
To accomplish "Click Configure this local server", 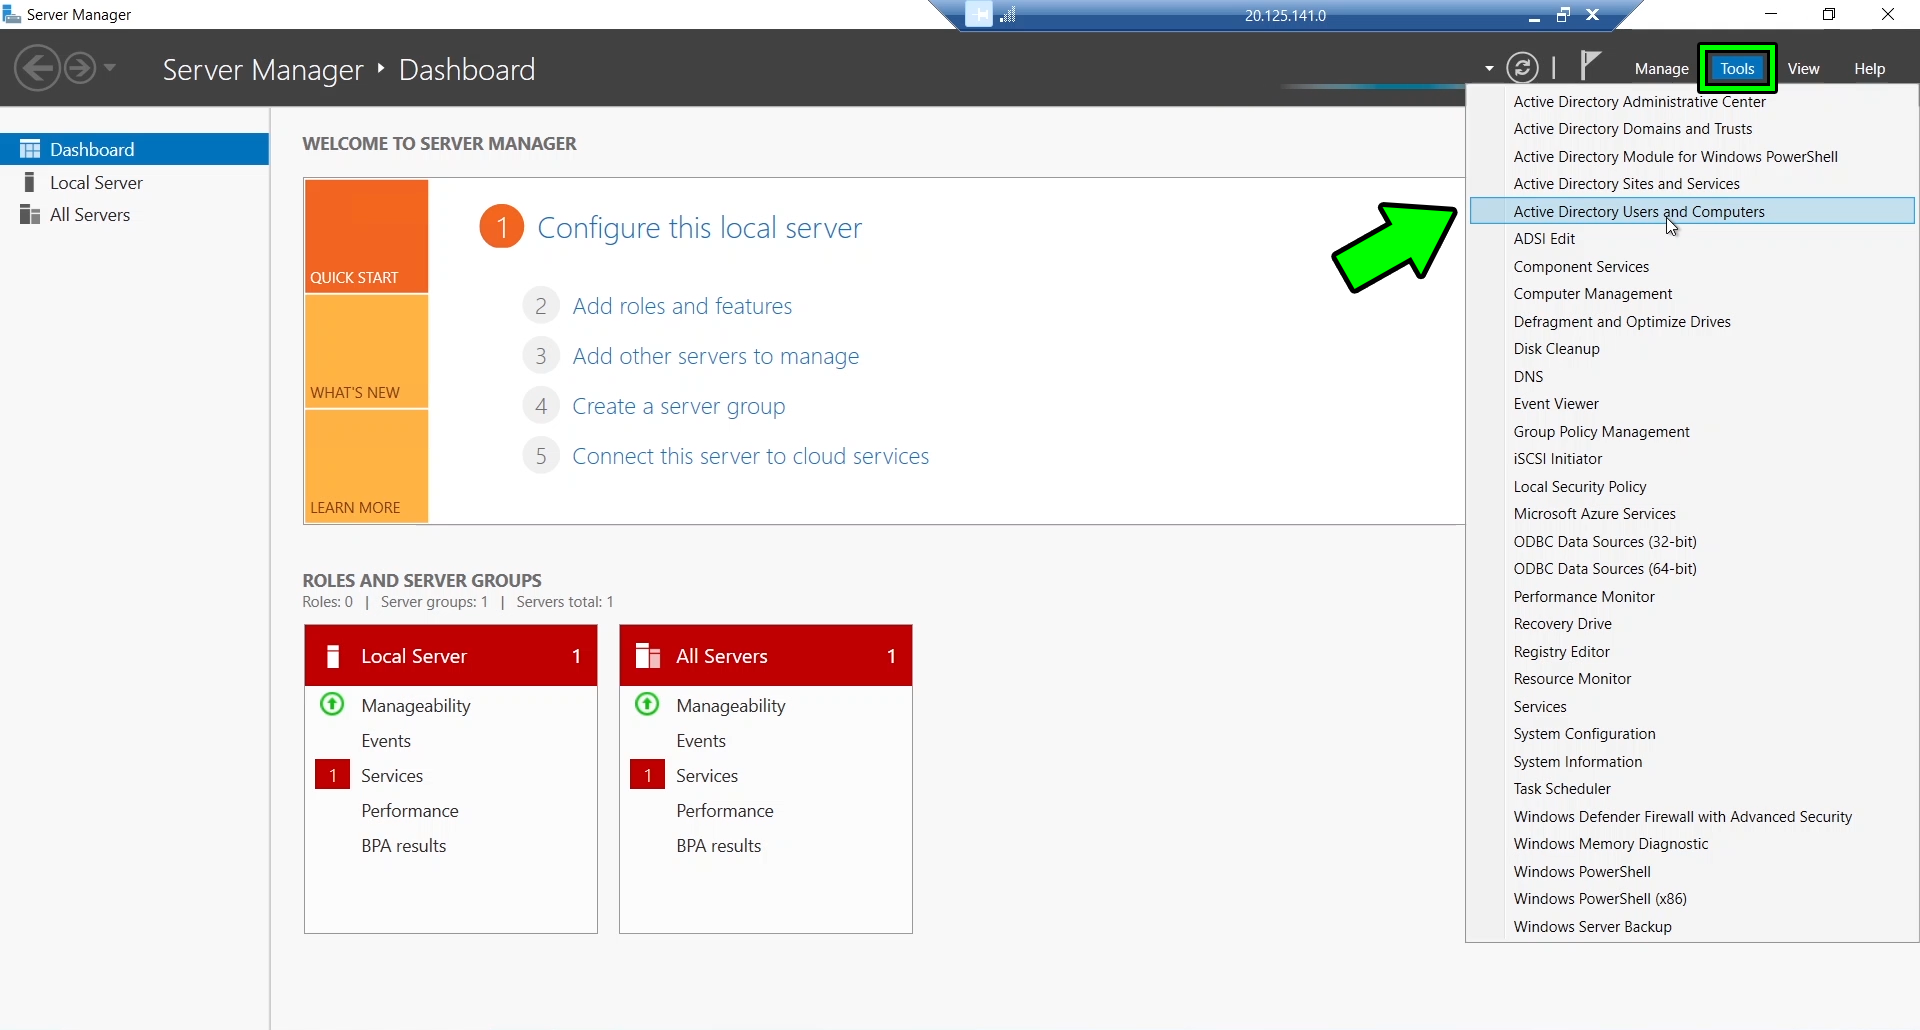I will pyautogui.click(x=698, y=227).
